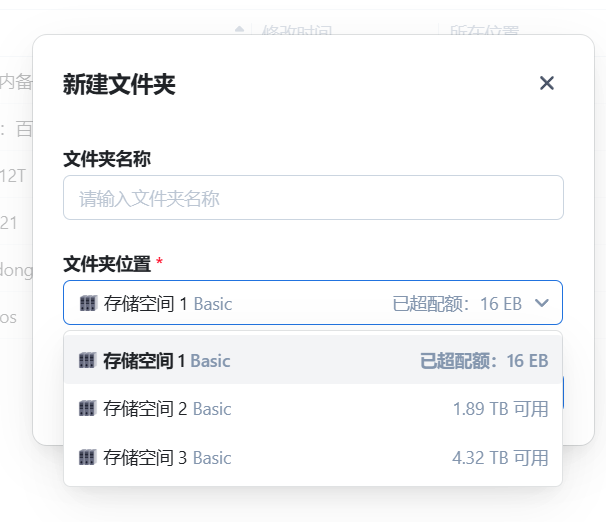Expand the 文件夹位置 dropdown chevron
The width and height of the screenshot is (606, 522).
click(x=541, y=303)
